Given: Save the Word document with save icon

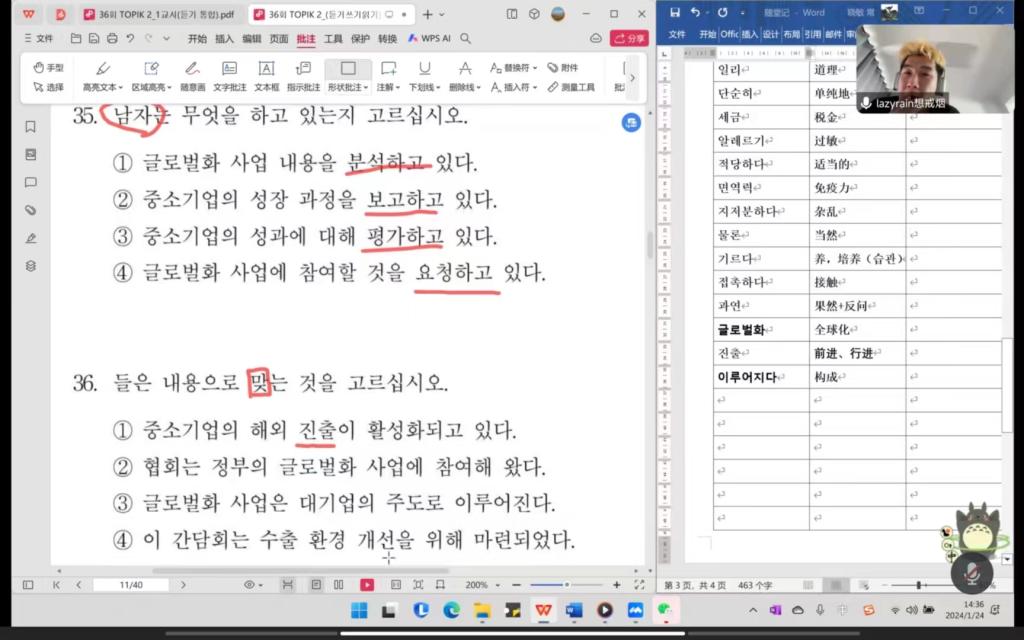Looking at the screenshot, I should coord(675,12).
